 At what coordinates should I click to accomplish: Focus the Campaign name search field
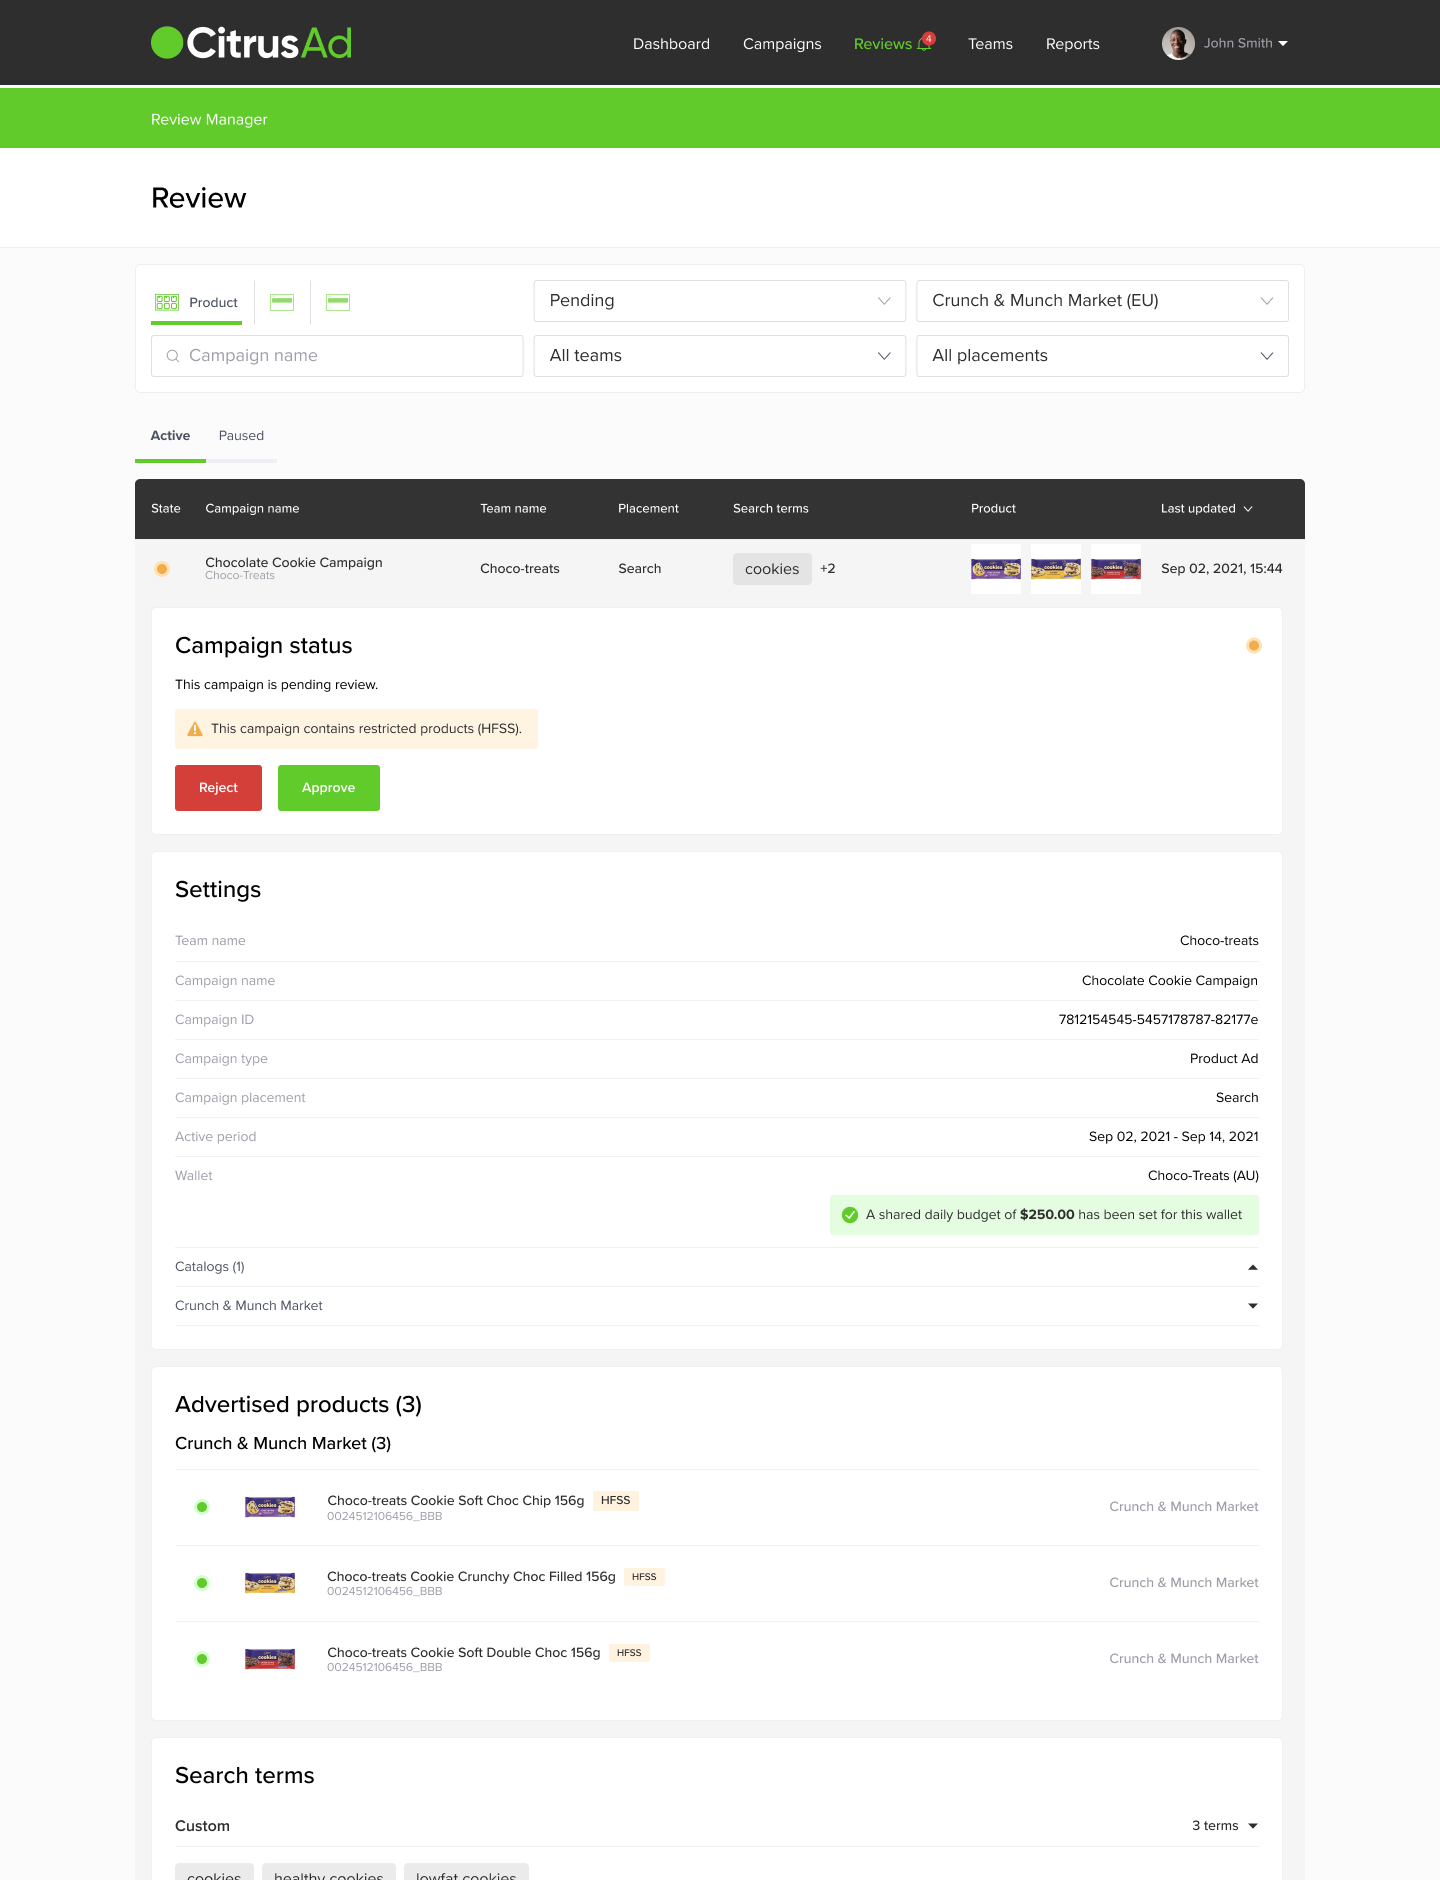click(337, 356)
